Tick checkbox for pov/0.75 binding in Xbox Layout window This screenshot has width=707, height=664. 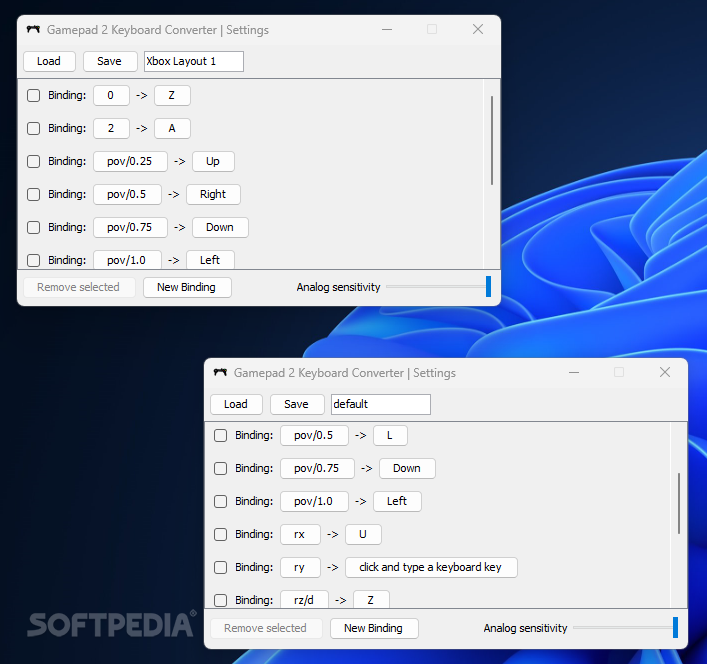pyautogui.click(x=33, y=227)
